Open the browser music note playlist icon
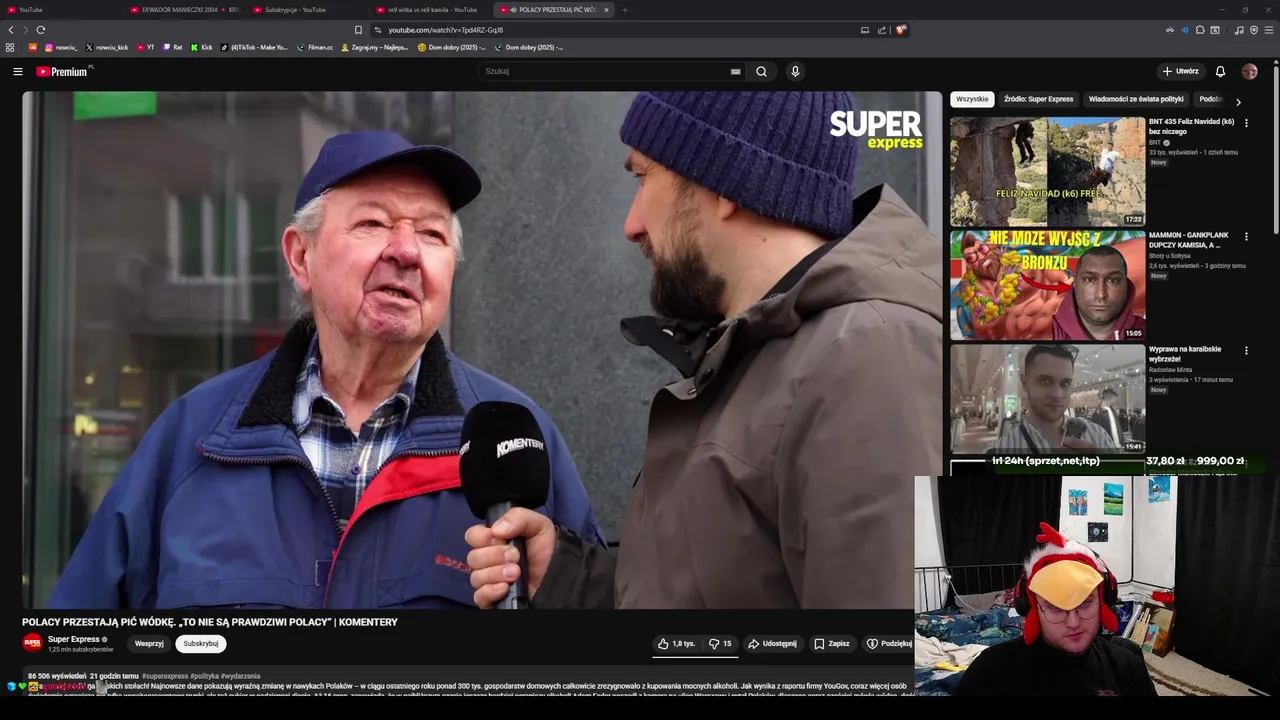Viewport: 1280px width, 720px height. click(1239, 30)
